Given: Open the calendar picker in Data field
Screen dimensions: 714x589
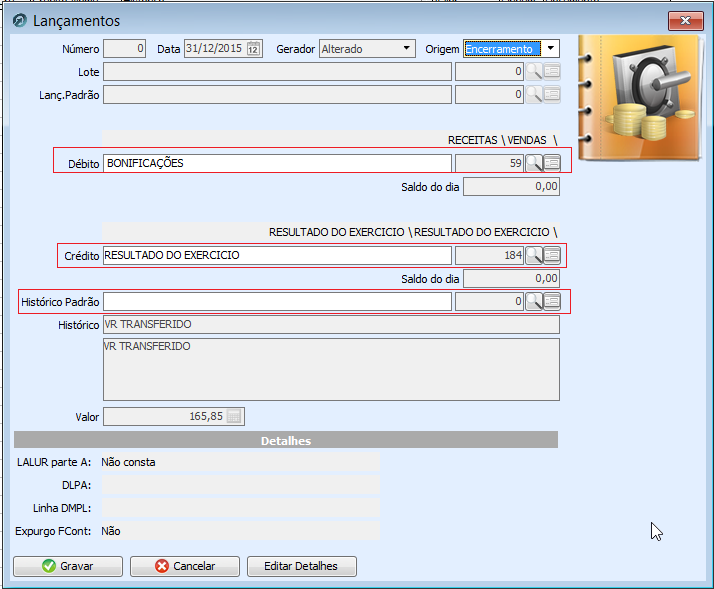Looking at the screenshot, I should pyautogui.click(x=253, y=48).
